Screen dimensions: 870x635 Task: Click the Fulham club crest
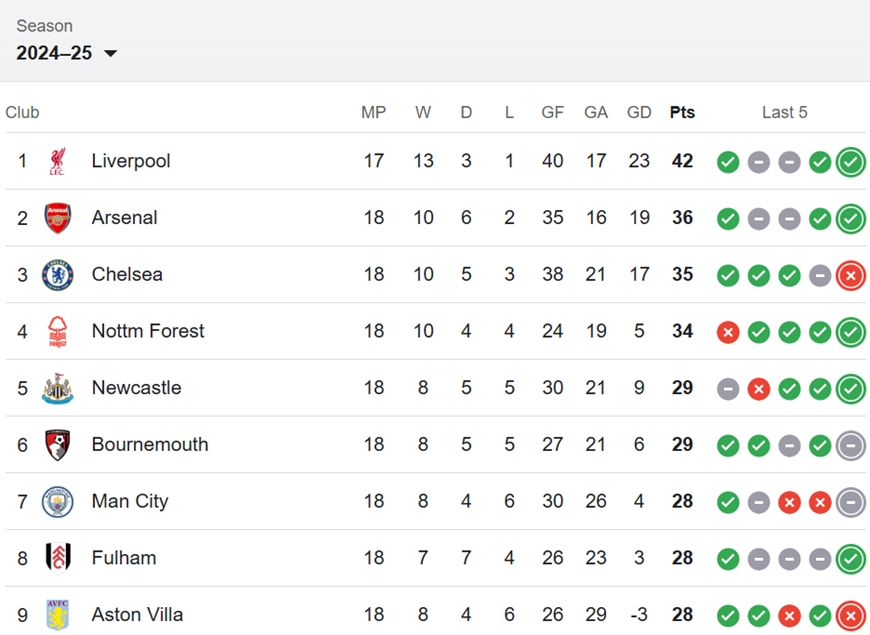pos(58,558)
